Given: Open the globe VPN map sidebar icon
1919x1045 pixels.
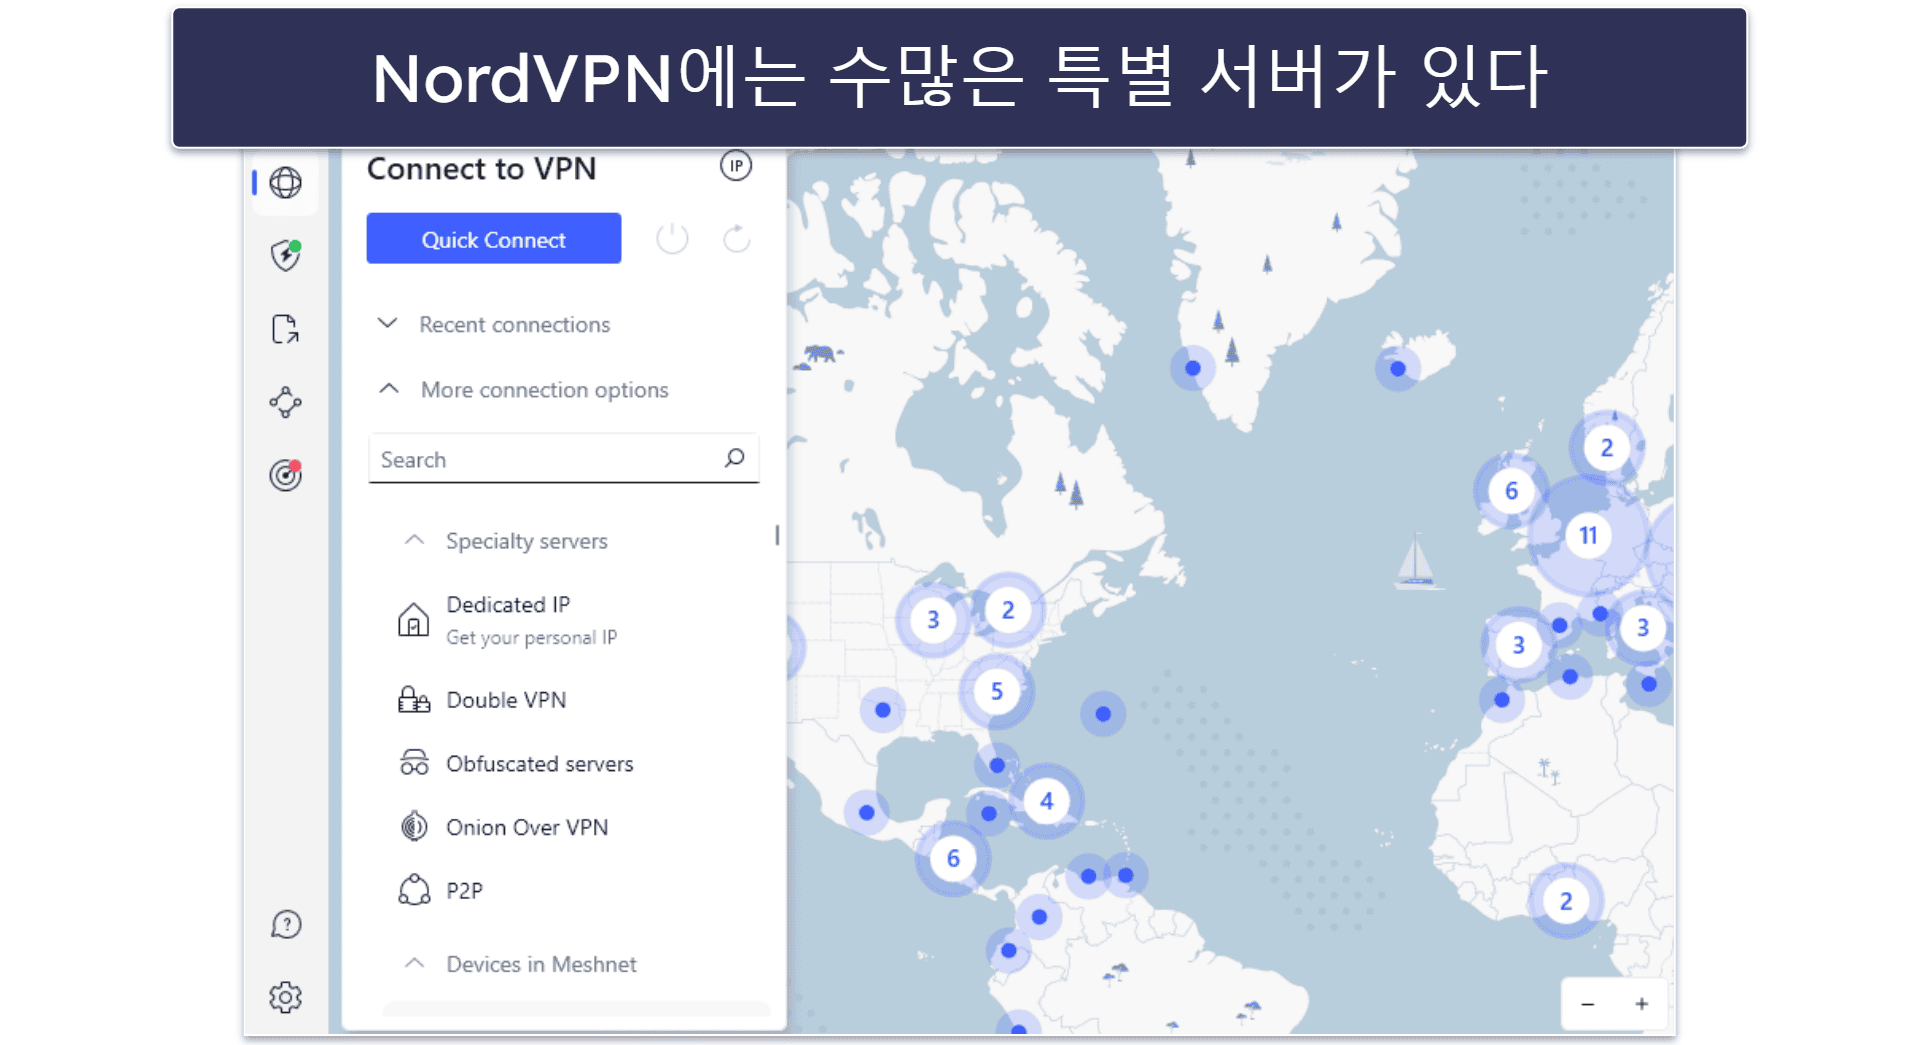Looking at the screenshot, I should coord(286,183).
